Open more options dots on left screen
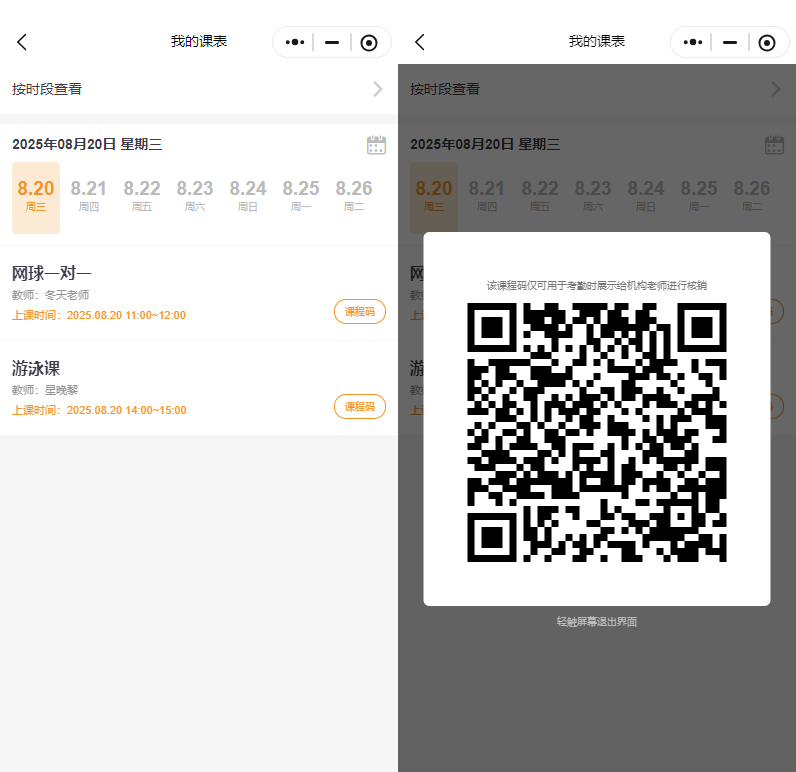The height and width of the screenshot is (772, 796). coord(294,42)
